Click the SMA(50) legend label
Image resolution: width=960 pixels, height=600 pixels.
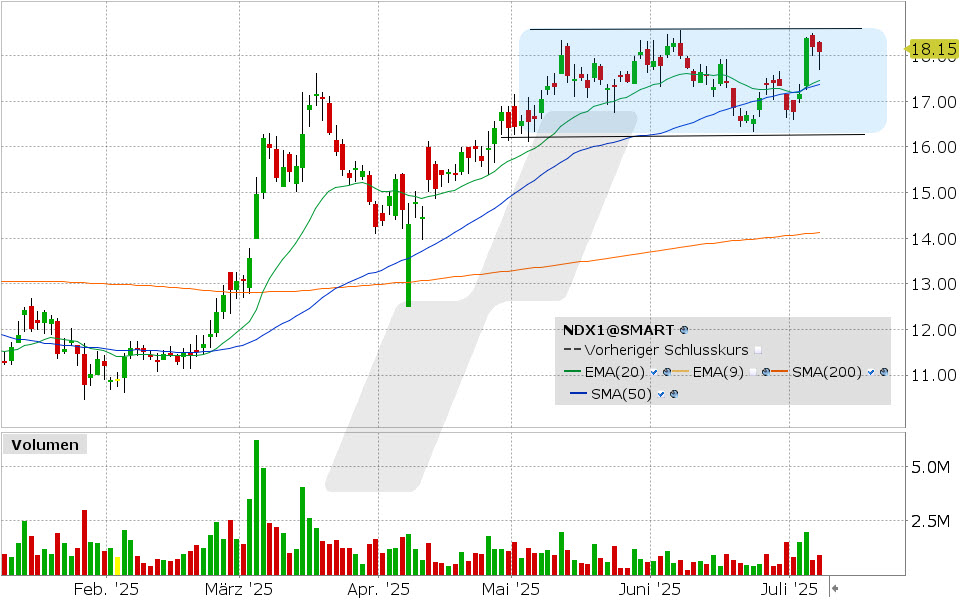[621, 394]
